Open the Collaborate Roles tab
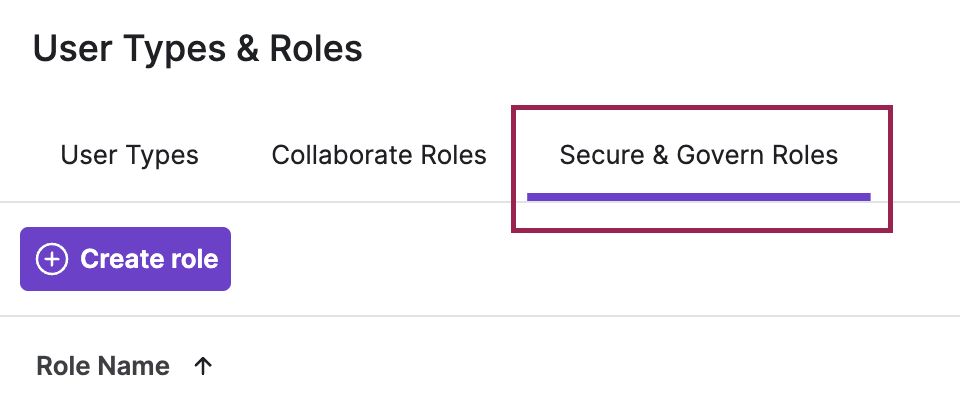This screenshot has width=960, height=394. (x=379, y=155)
